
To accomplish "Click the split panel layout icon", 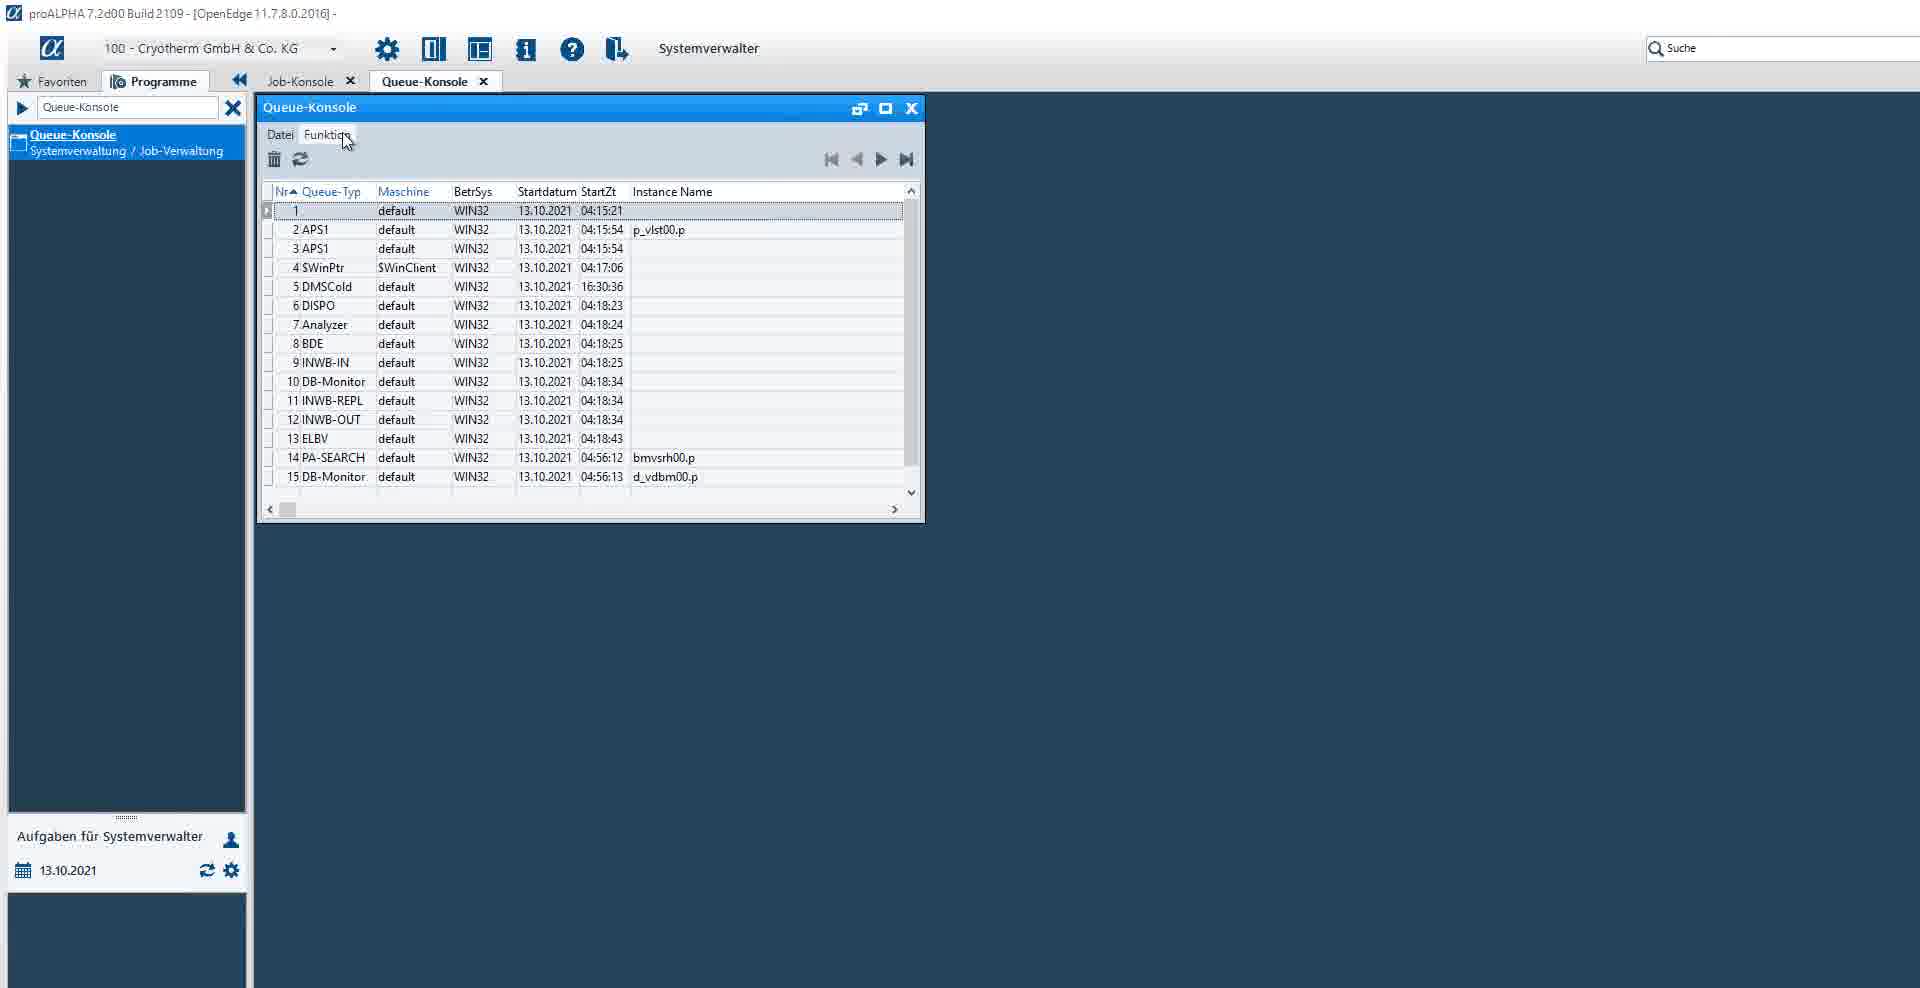I will [434, 49].
